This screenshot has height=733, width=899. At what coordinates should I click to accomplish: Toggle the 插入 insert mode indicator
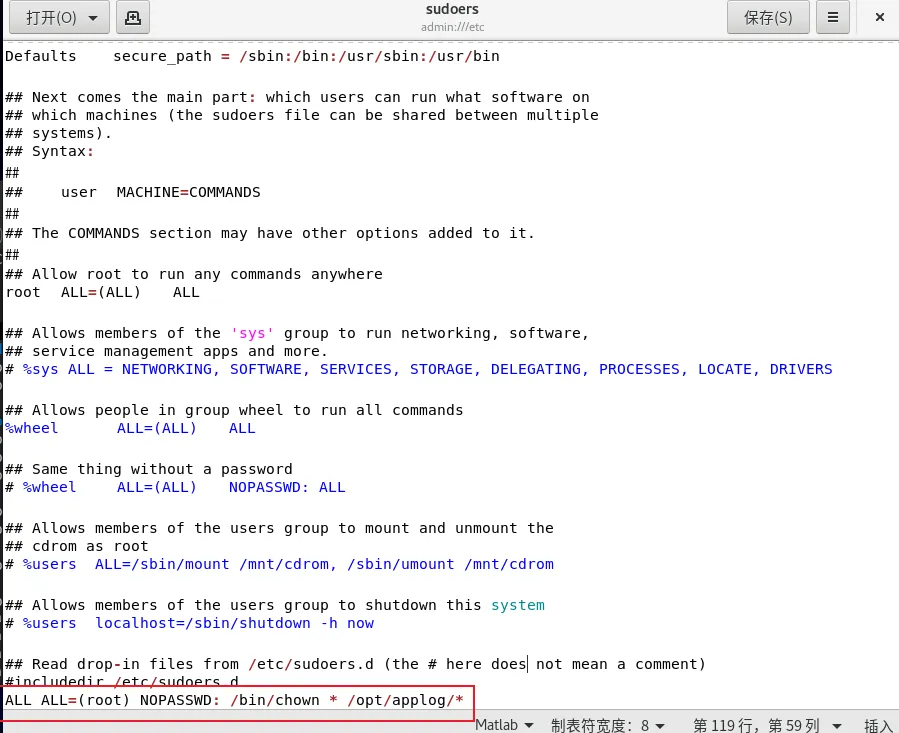(x=877, y=724)
